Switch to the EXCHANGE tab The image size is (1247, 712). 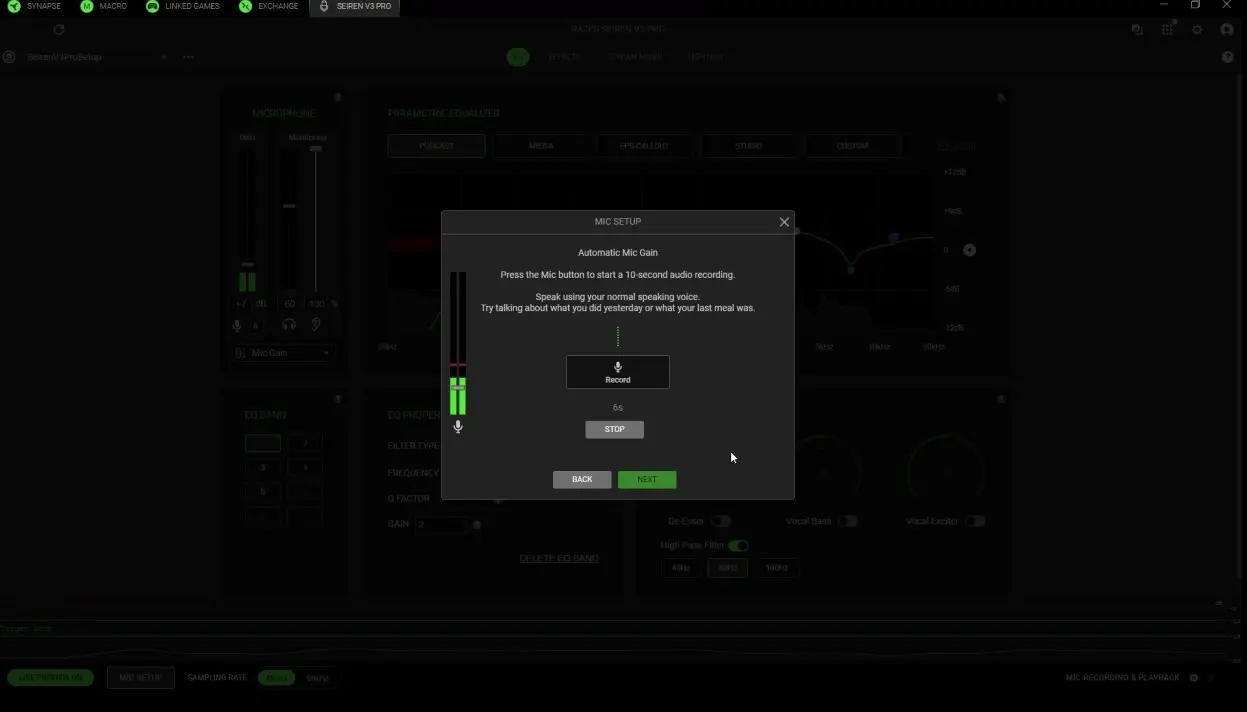(269, 6)
